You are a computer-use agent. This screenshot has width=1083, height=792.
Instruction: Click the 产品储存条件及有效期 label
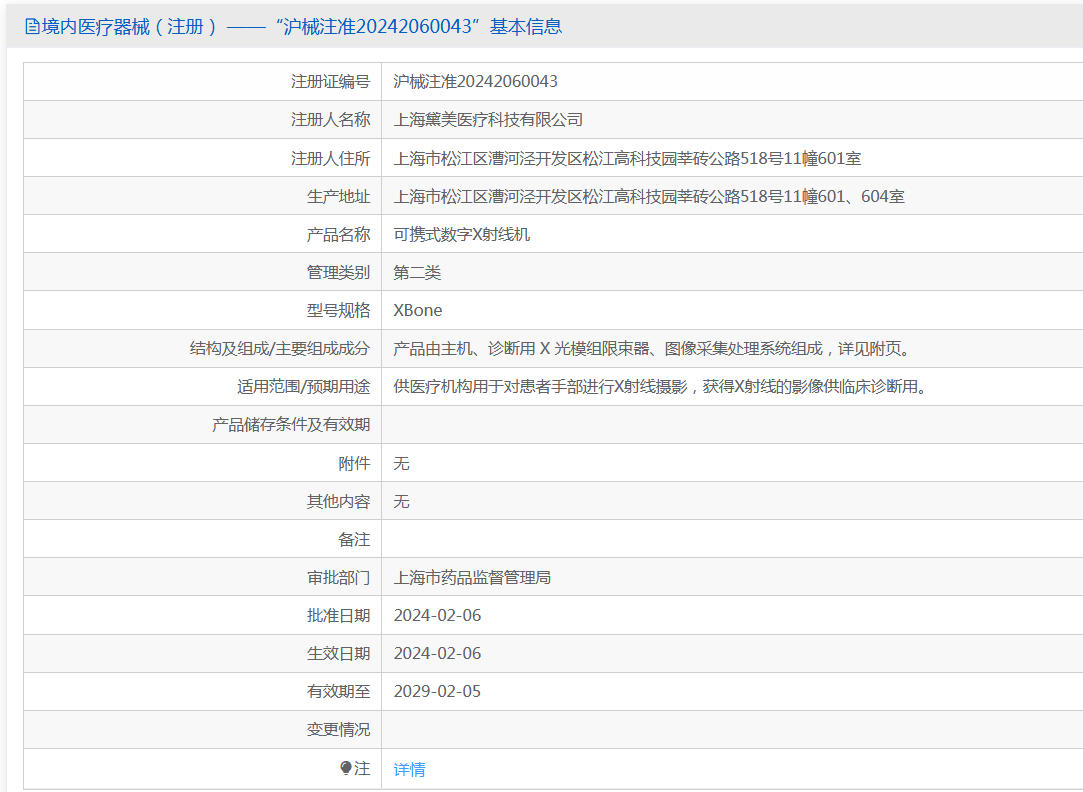291,425
